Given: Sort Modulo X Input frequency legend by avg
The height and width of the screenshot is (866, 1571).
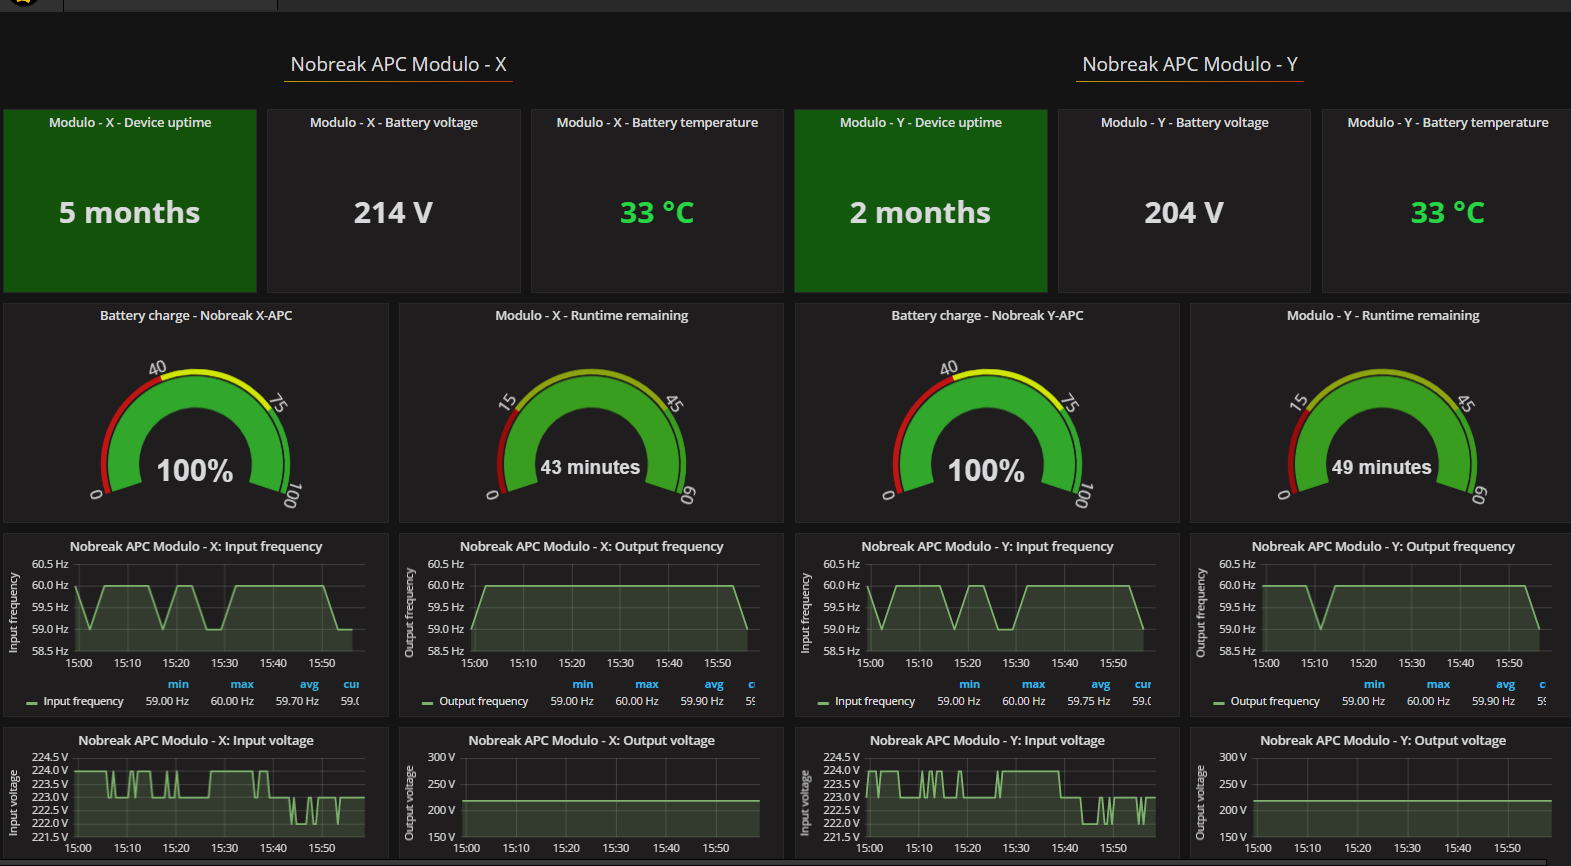Looking at the screenshot, I should pyautogui.click(x=309, y=684).
